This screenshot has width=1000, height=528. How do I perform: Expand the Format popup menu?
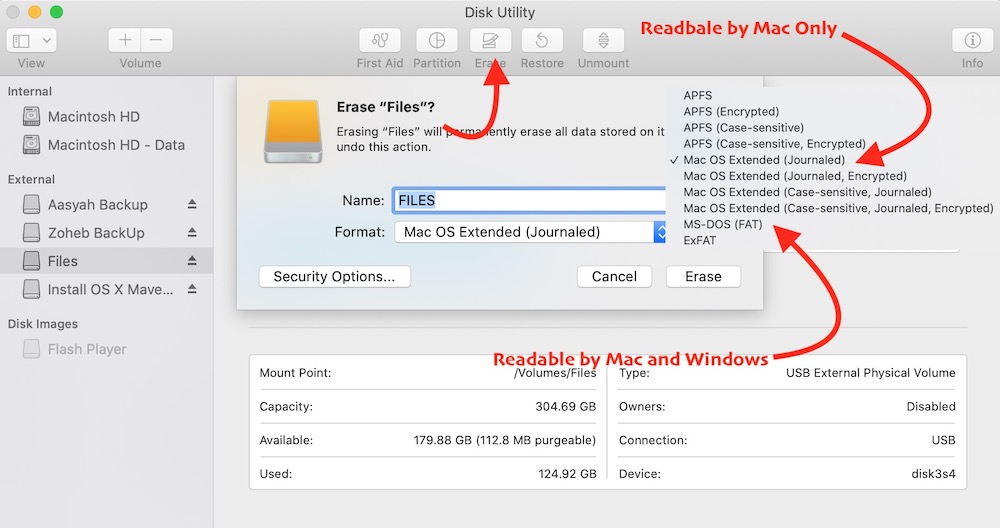tap(530, 232)
